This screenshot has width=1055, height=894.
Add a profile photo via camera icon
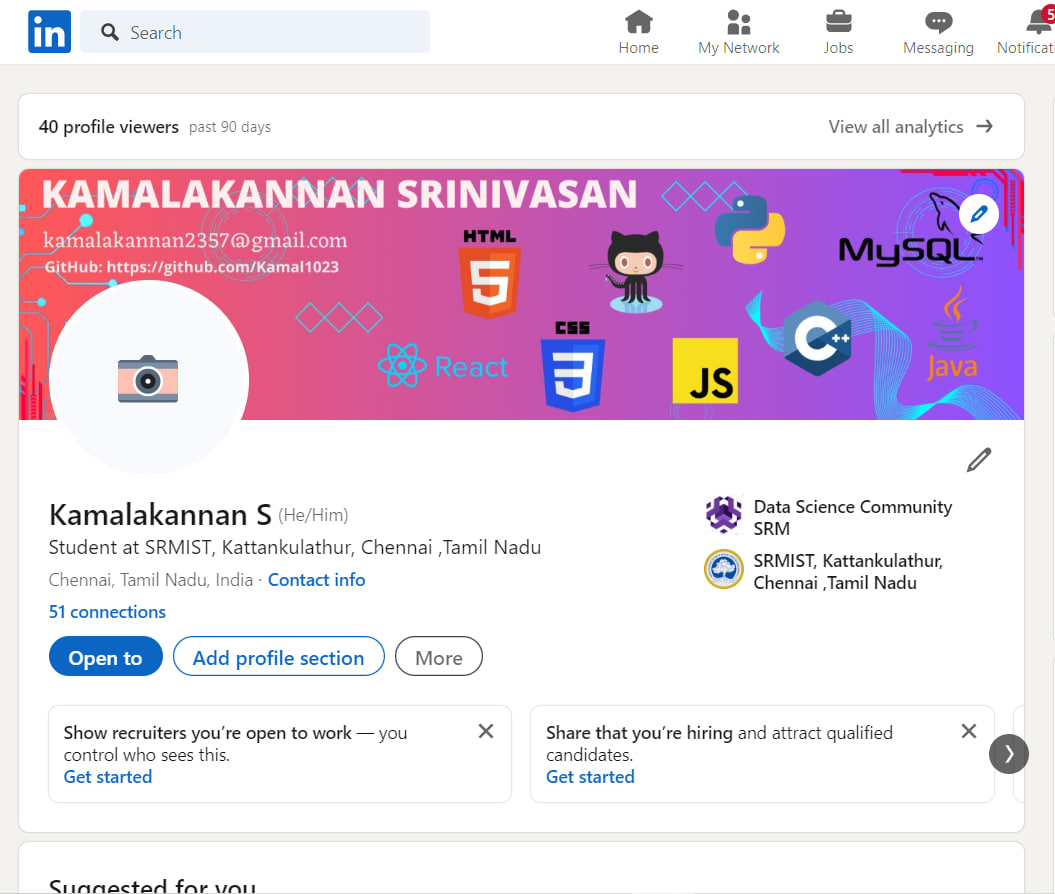148,379
